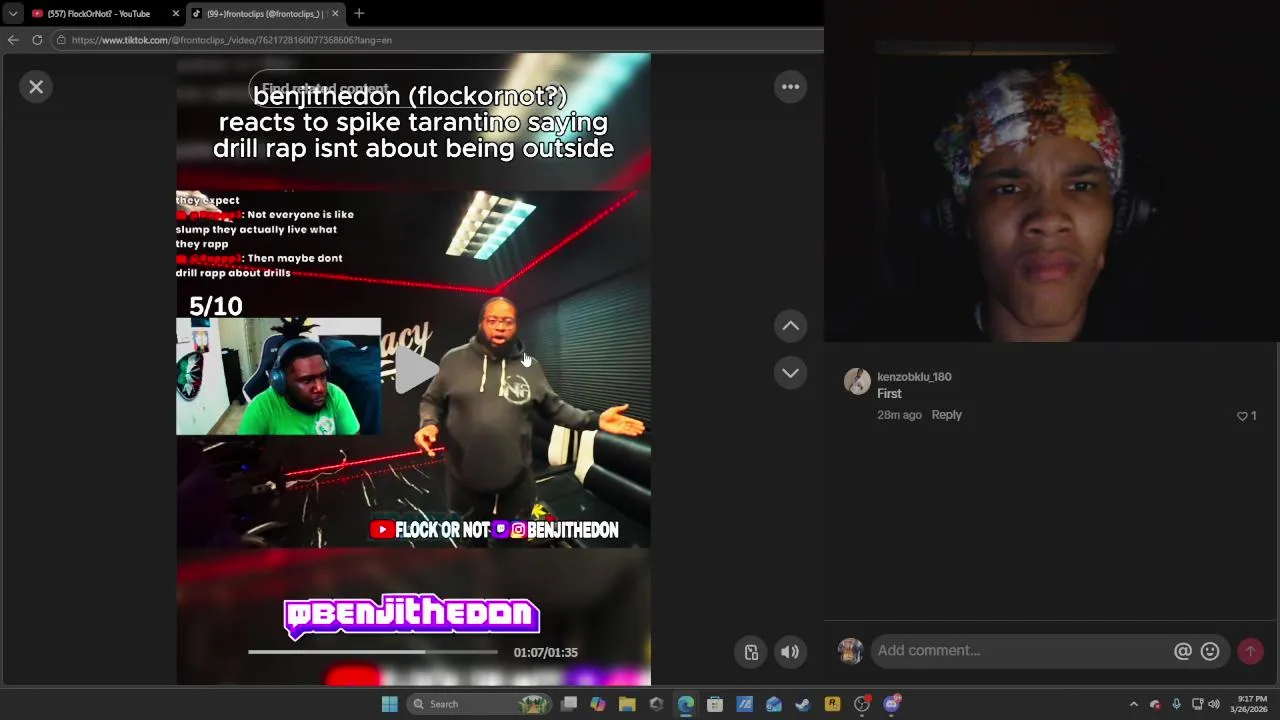Post the comment with arrow button
The height and width of the screenshot is (720, 1280).
pyautogui.click(x=1250, y=652)
